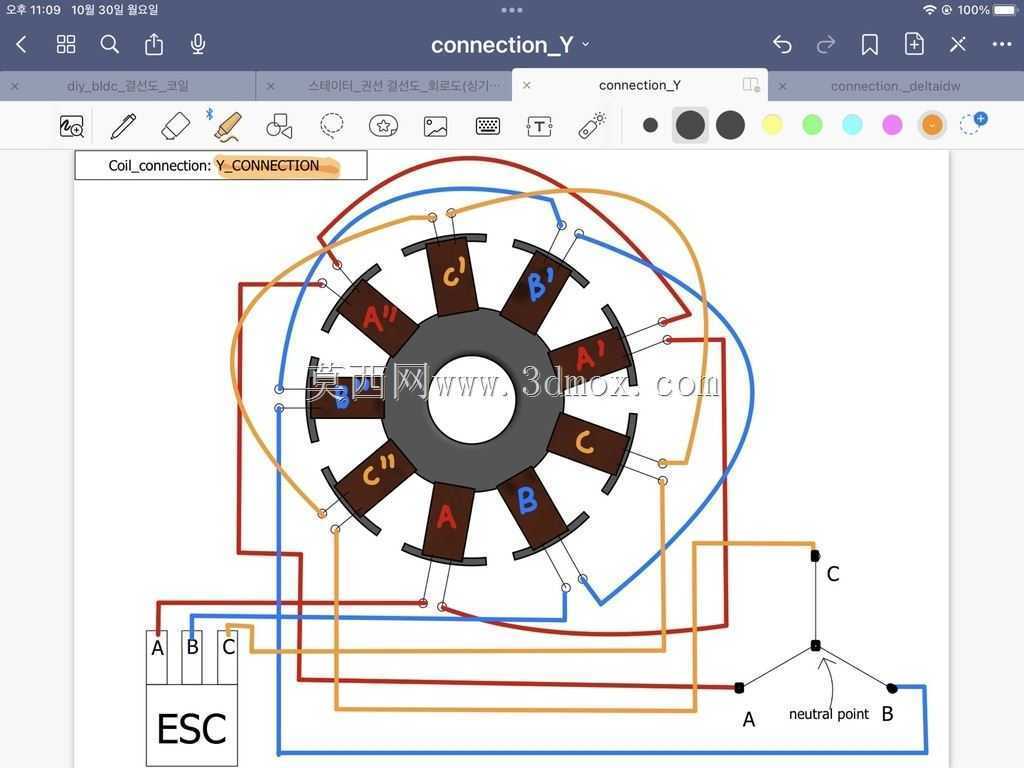Image resolution: width=1024 pixels, height=768 pixels.
Task: Pick the orange highlighter color
Action: [932, 125]
